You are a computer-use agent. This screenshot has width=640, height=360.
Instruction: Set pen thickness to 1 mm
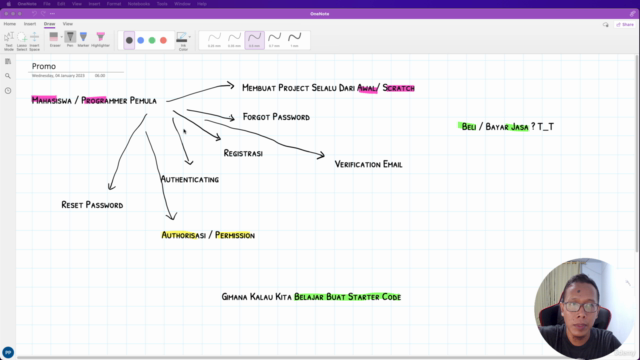[x=294, y=40]
